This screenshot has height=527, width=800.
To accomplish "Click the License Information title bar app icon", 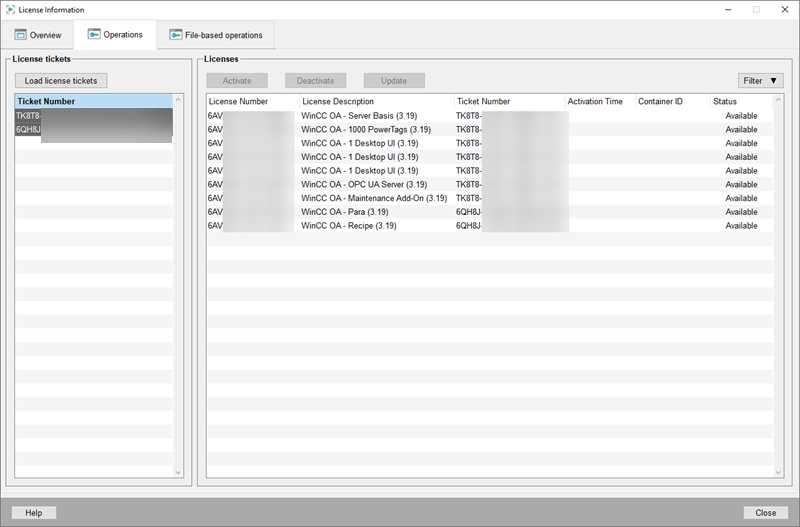I will point(10,9).
